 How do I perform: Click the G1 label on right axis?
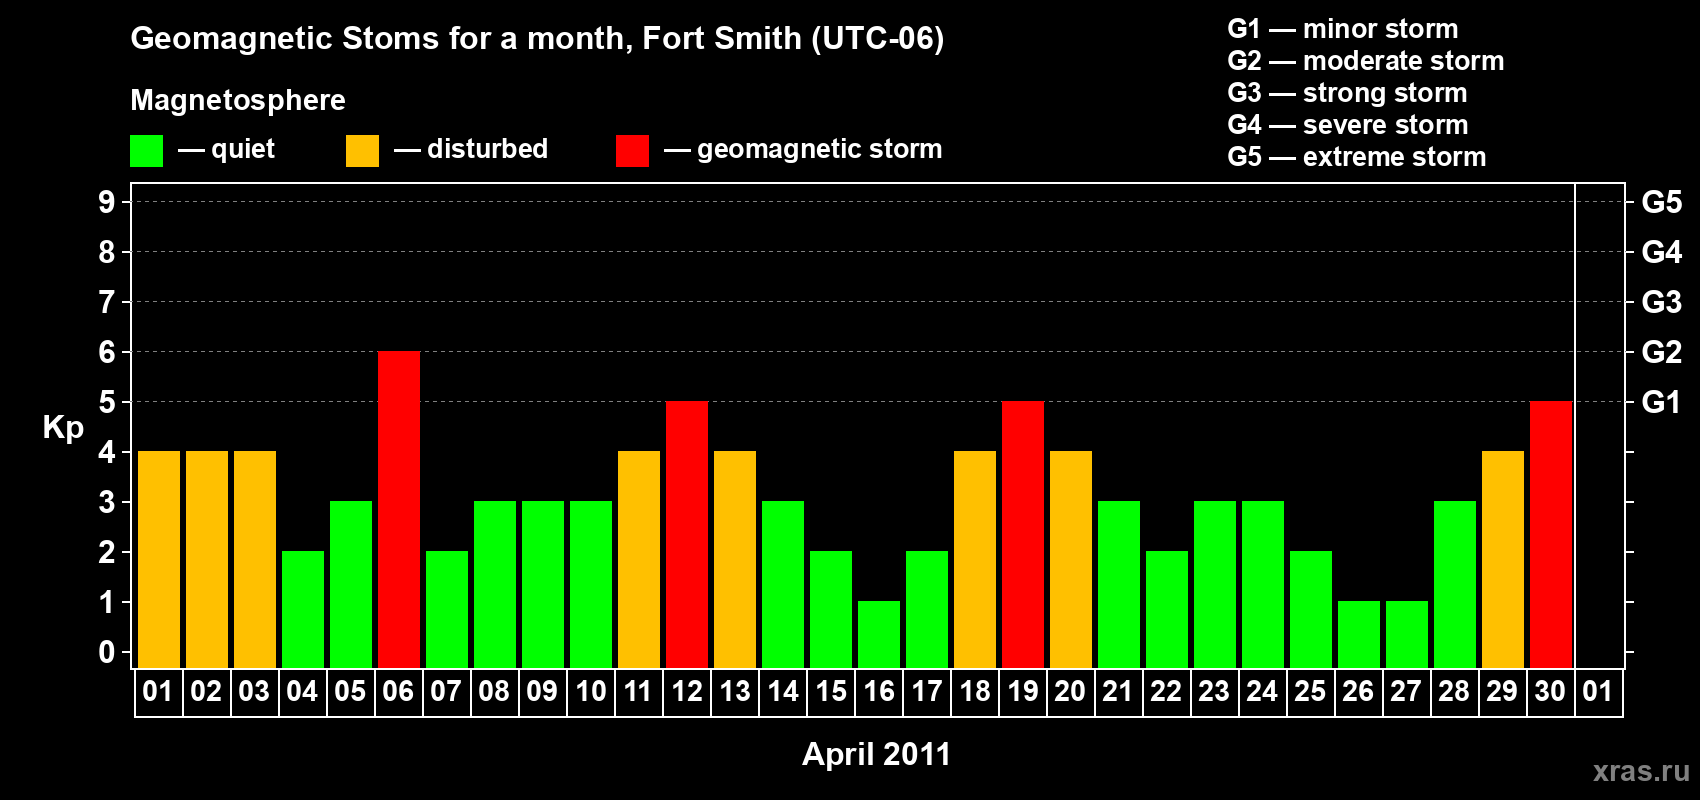[x=1661, y=402]
